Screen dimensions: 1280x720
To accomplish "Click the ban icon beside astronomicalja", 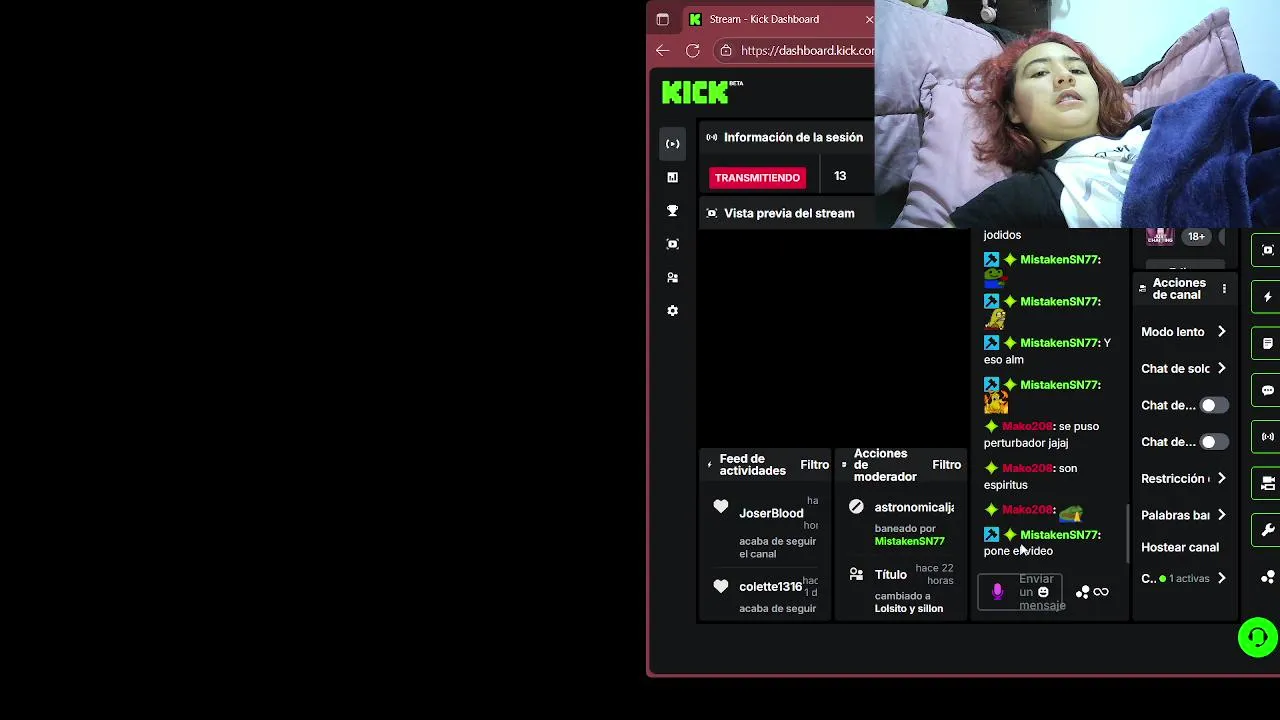I will tap(856, 507).
